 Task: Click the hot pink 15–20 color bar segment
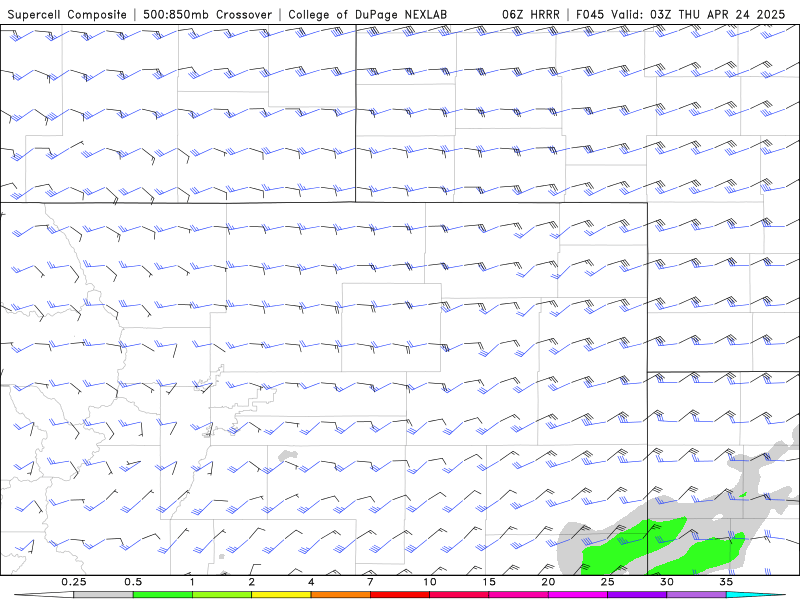pyautogui.click(x=518, y=595)
